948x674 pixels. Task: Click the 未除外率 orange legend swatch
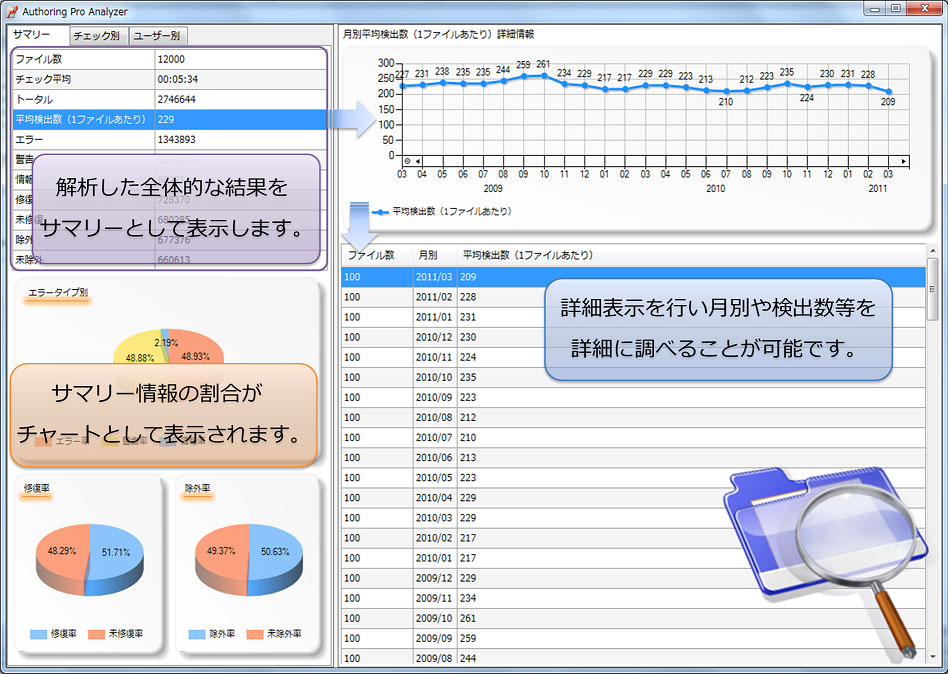click(255, 634)
